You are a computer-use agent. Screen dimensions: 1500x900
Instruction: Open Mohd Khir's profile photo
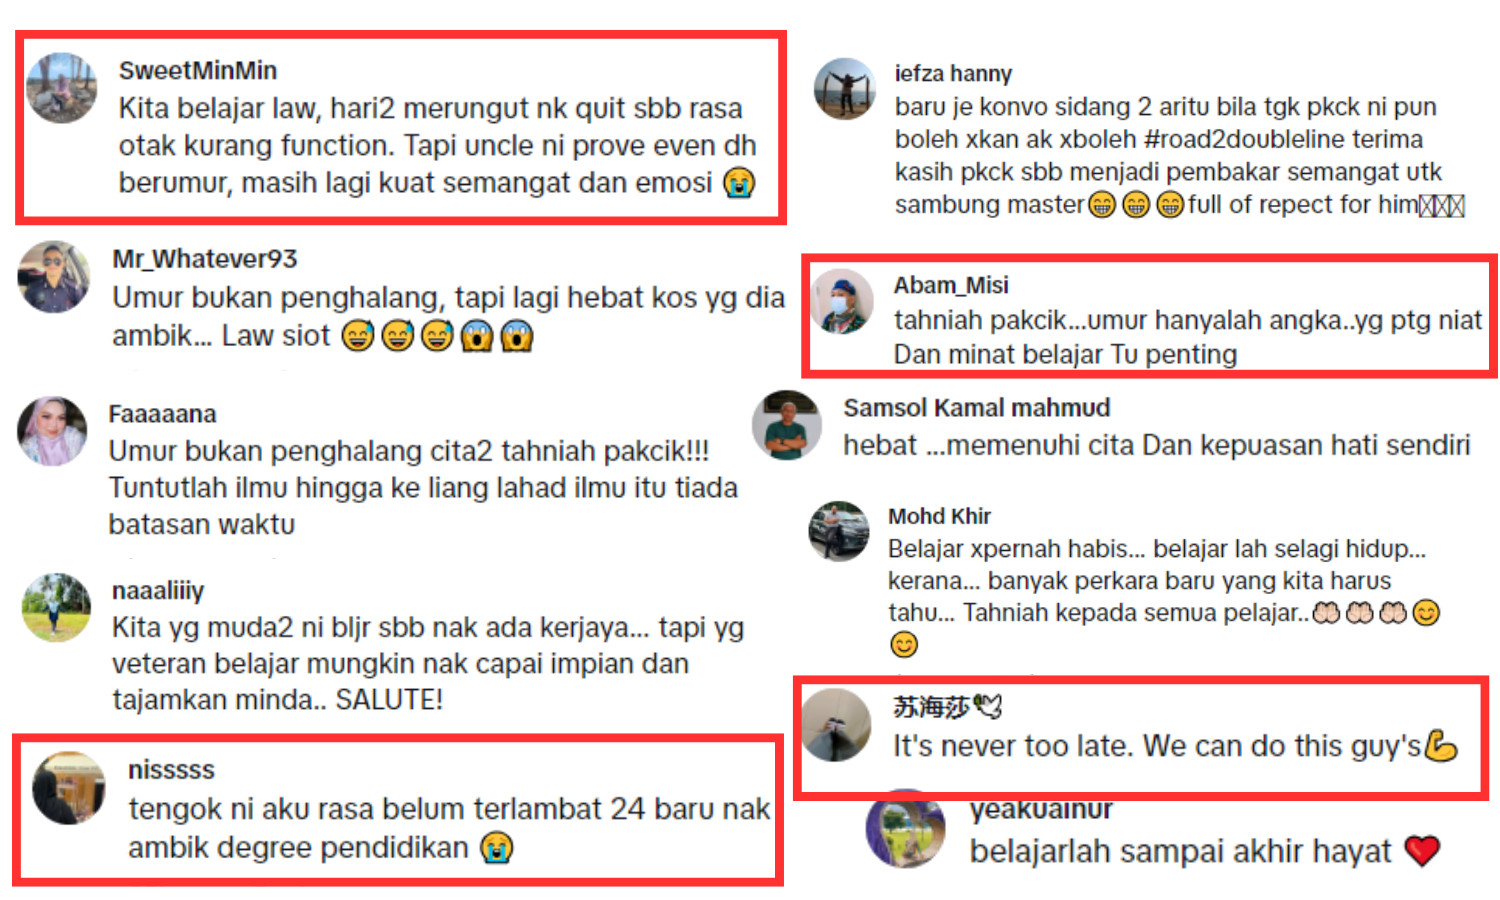[x=839, y=531]
